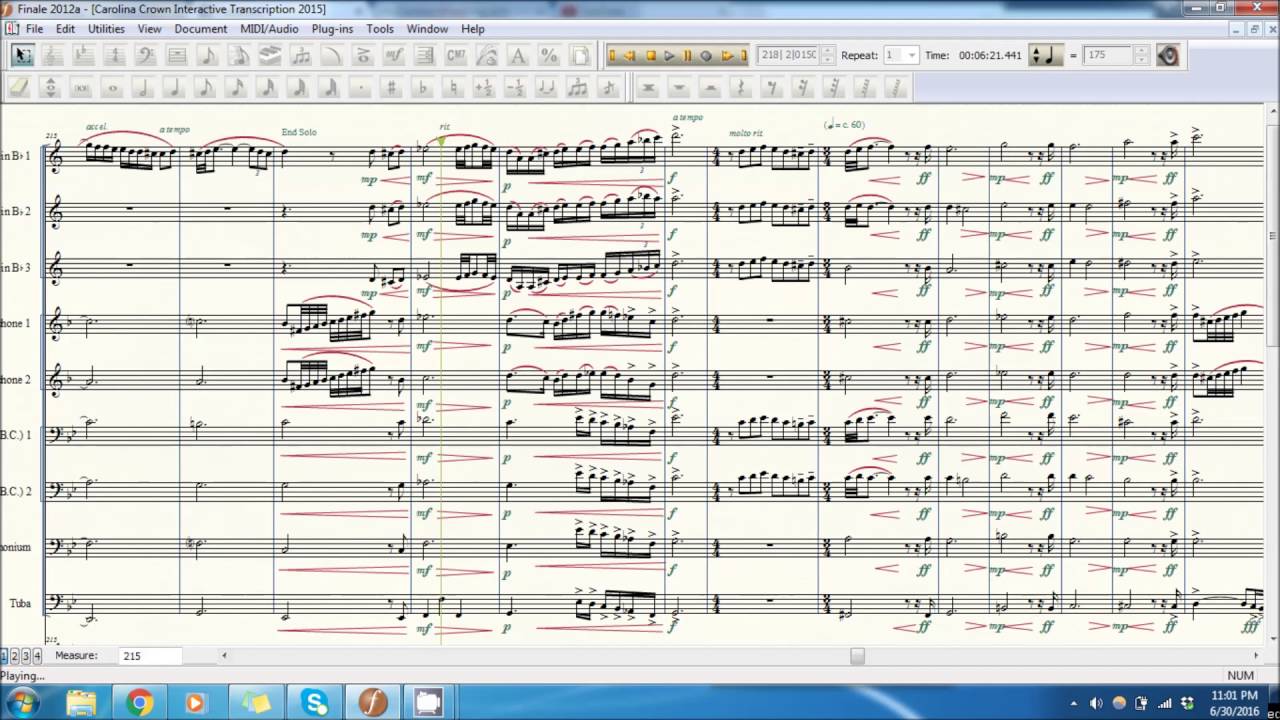Stop playback with the square button
The height and width of the screenshot is (720, 1280).
coord(650,56)
